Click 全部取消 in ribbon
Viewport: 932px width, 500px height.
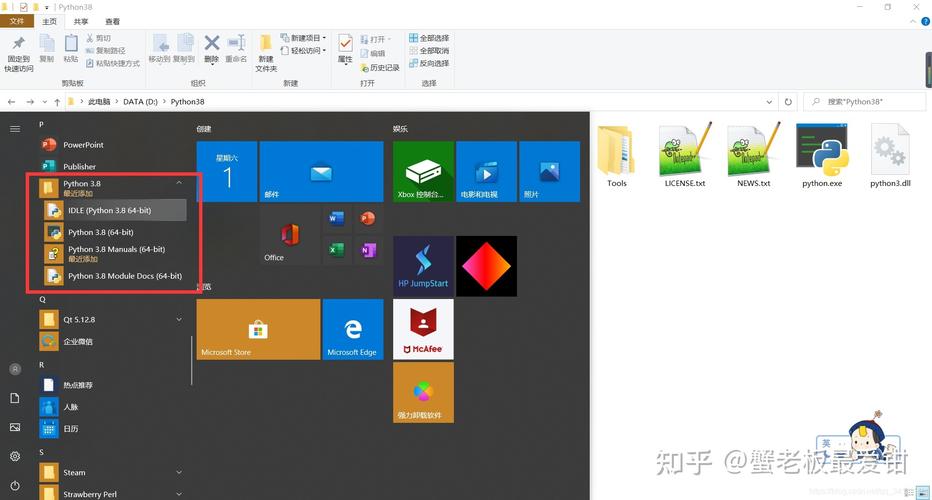point(429,51)
